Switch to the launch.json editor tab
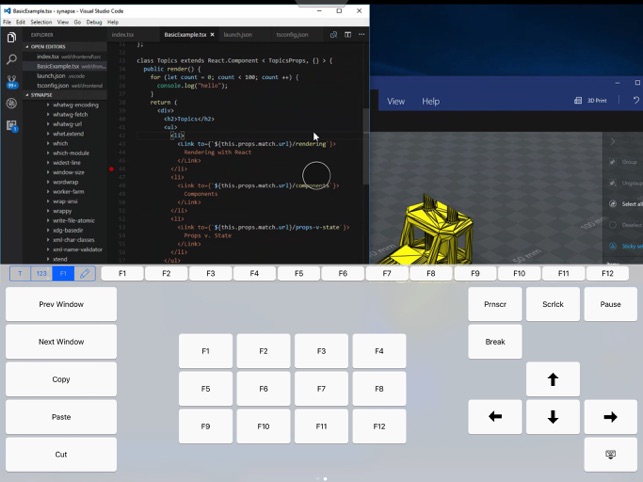This screenshot has height=482, width=643. coord(238,35)
